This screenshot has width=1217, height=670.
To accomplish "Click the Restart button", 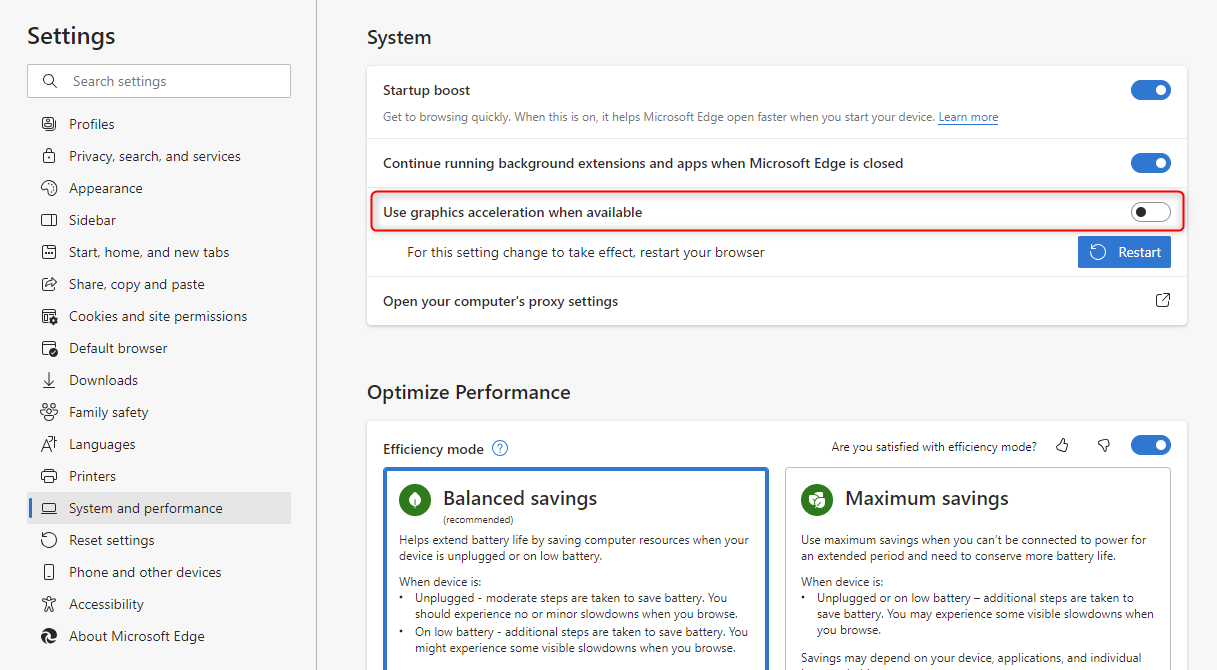I will coord(1124,251).
